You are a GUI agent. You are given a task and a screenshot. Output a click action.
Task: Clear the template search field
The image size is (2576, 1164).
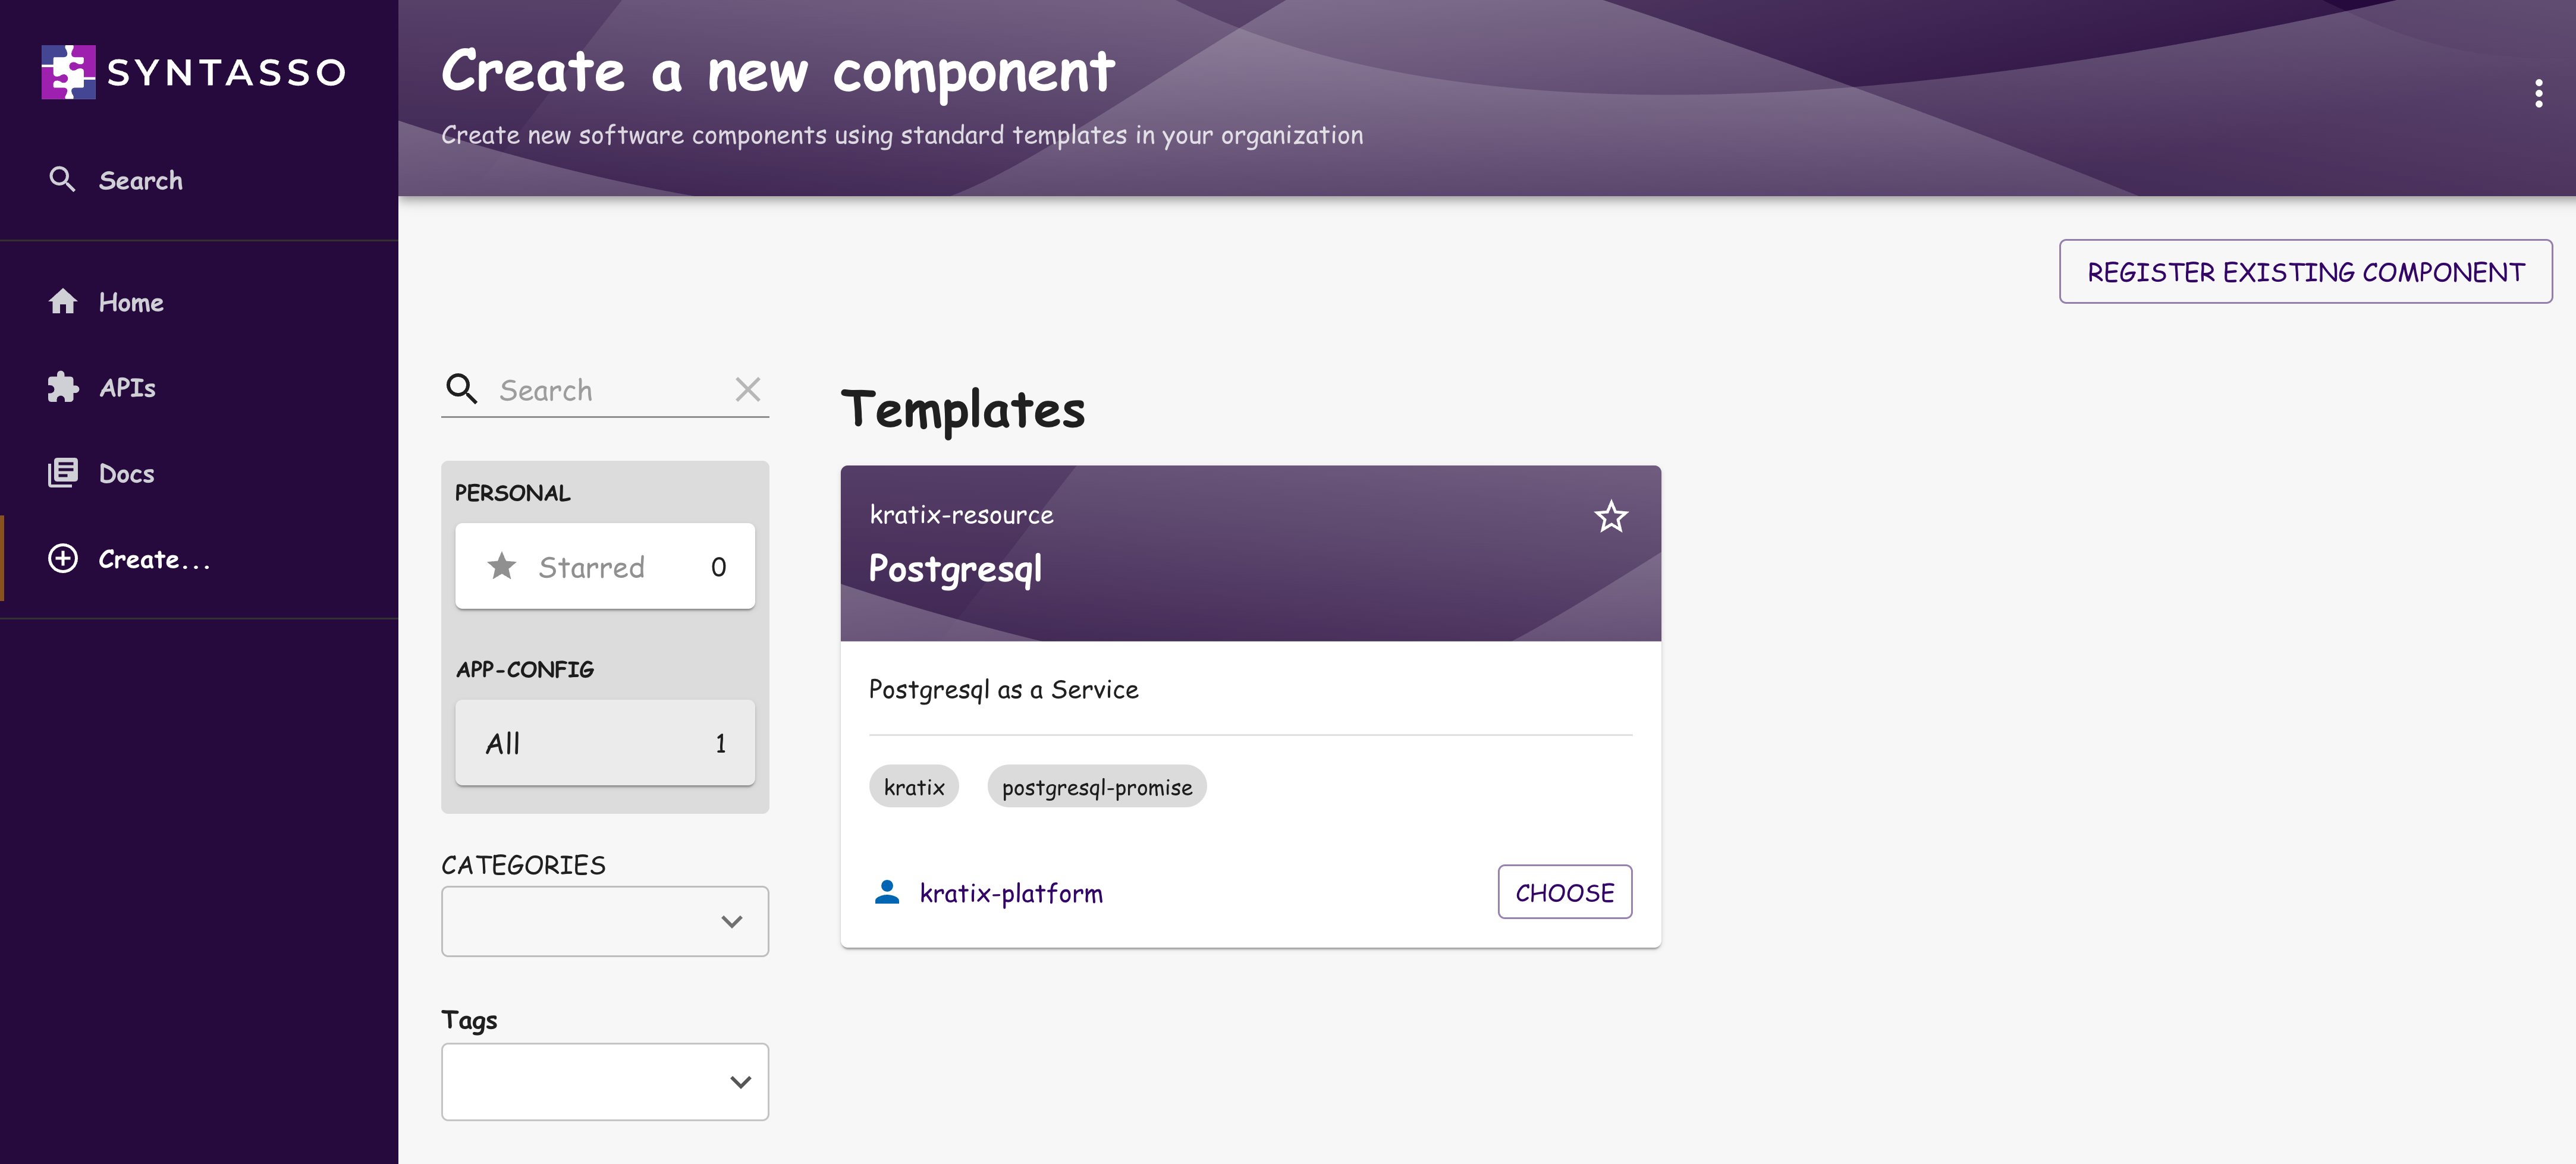[x=747, y=390]
